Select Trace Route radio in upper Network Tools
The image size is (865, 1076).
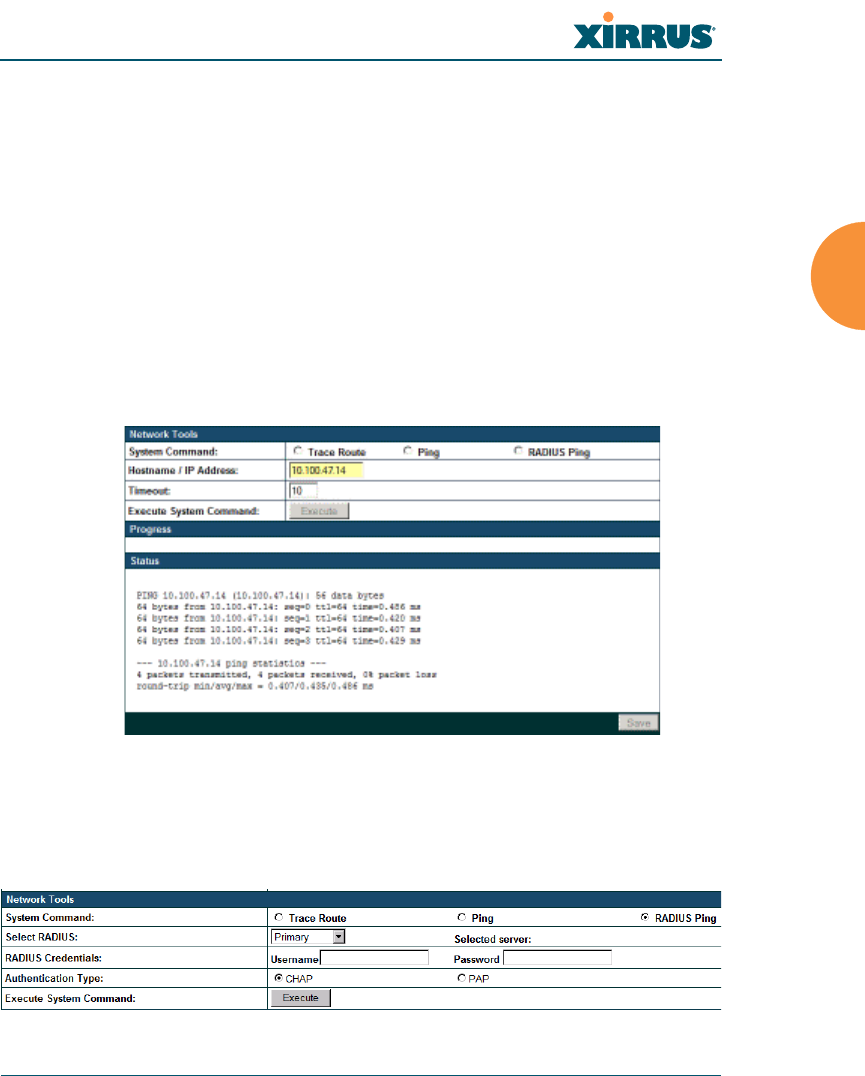tap(298, 451)
